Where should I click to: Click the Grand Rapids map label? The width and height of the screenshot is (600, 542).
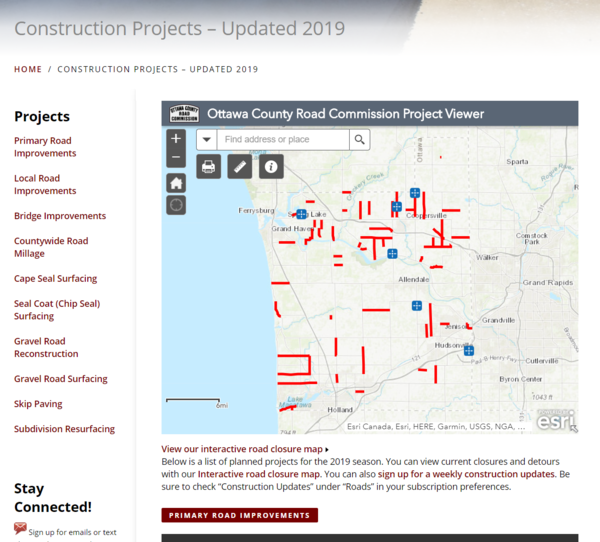pos(548,282)
